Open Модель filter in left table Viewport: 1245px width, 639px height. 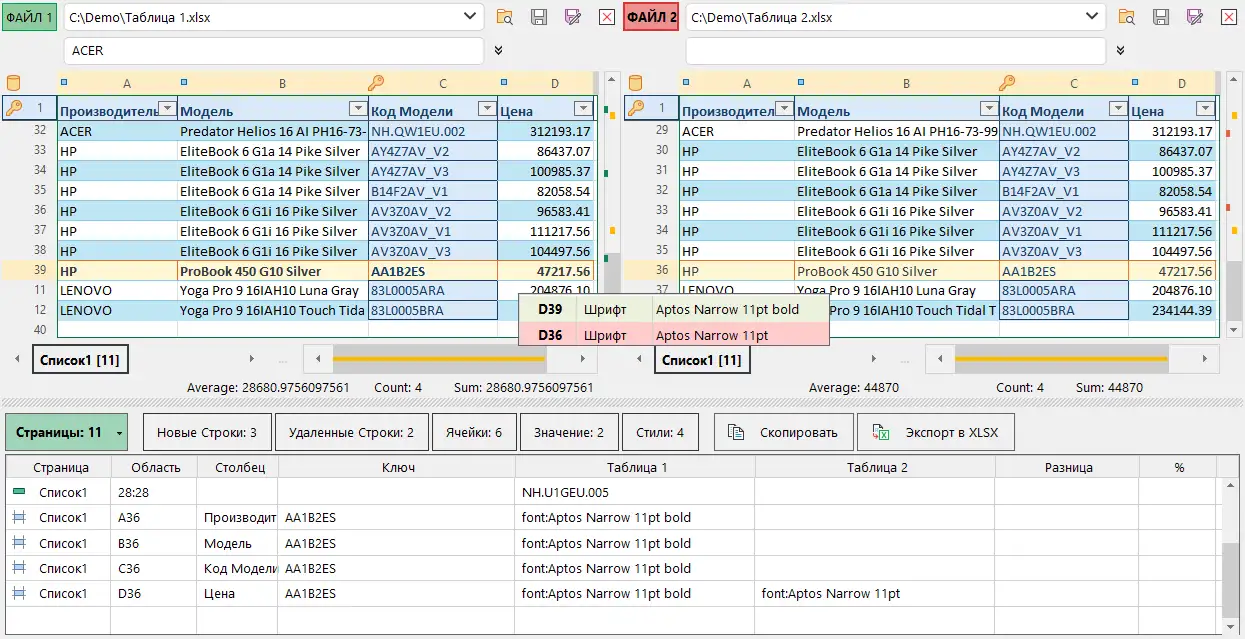click(x=358, y=109)
